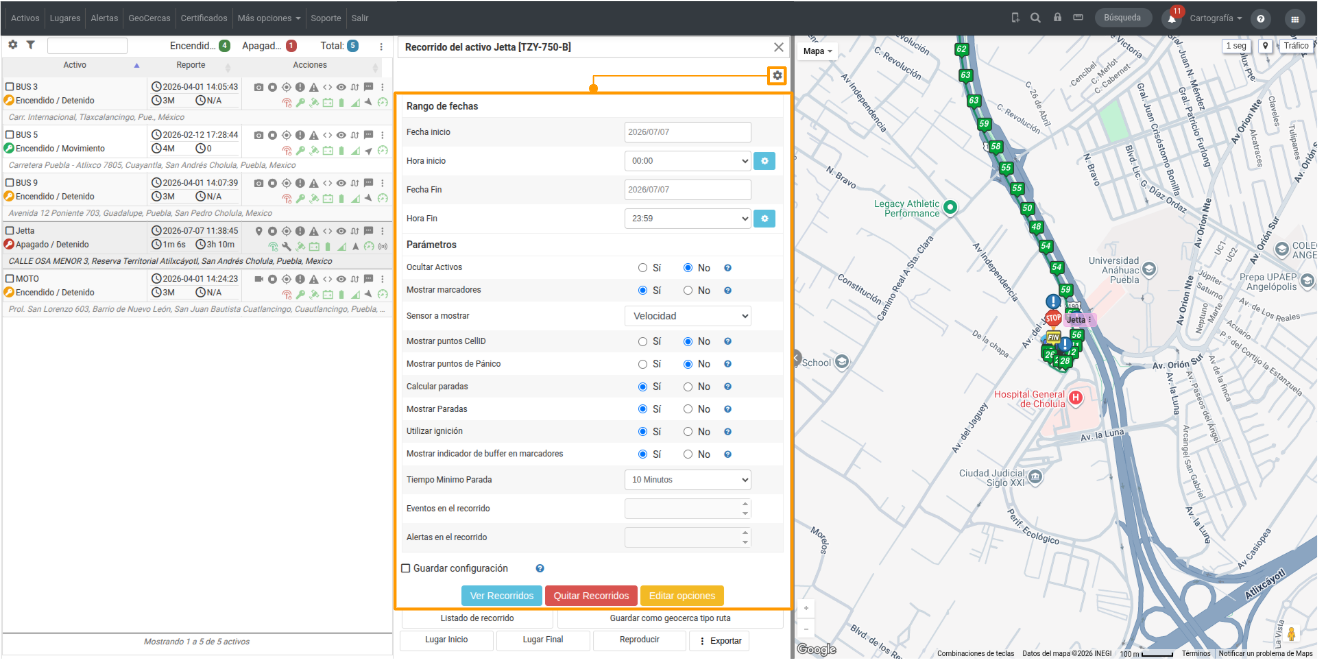This screenshot has height=660, width=1318.
Task: Open the Más opciones menu
Action: pos(270,18)
